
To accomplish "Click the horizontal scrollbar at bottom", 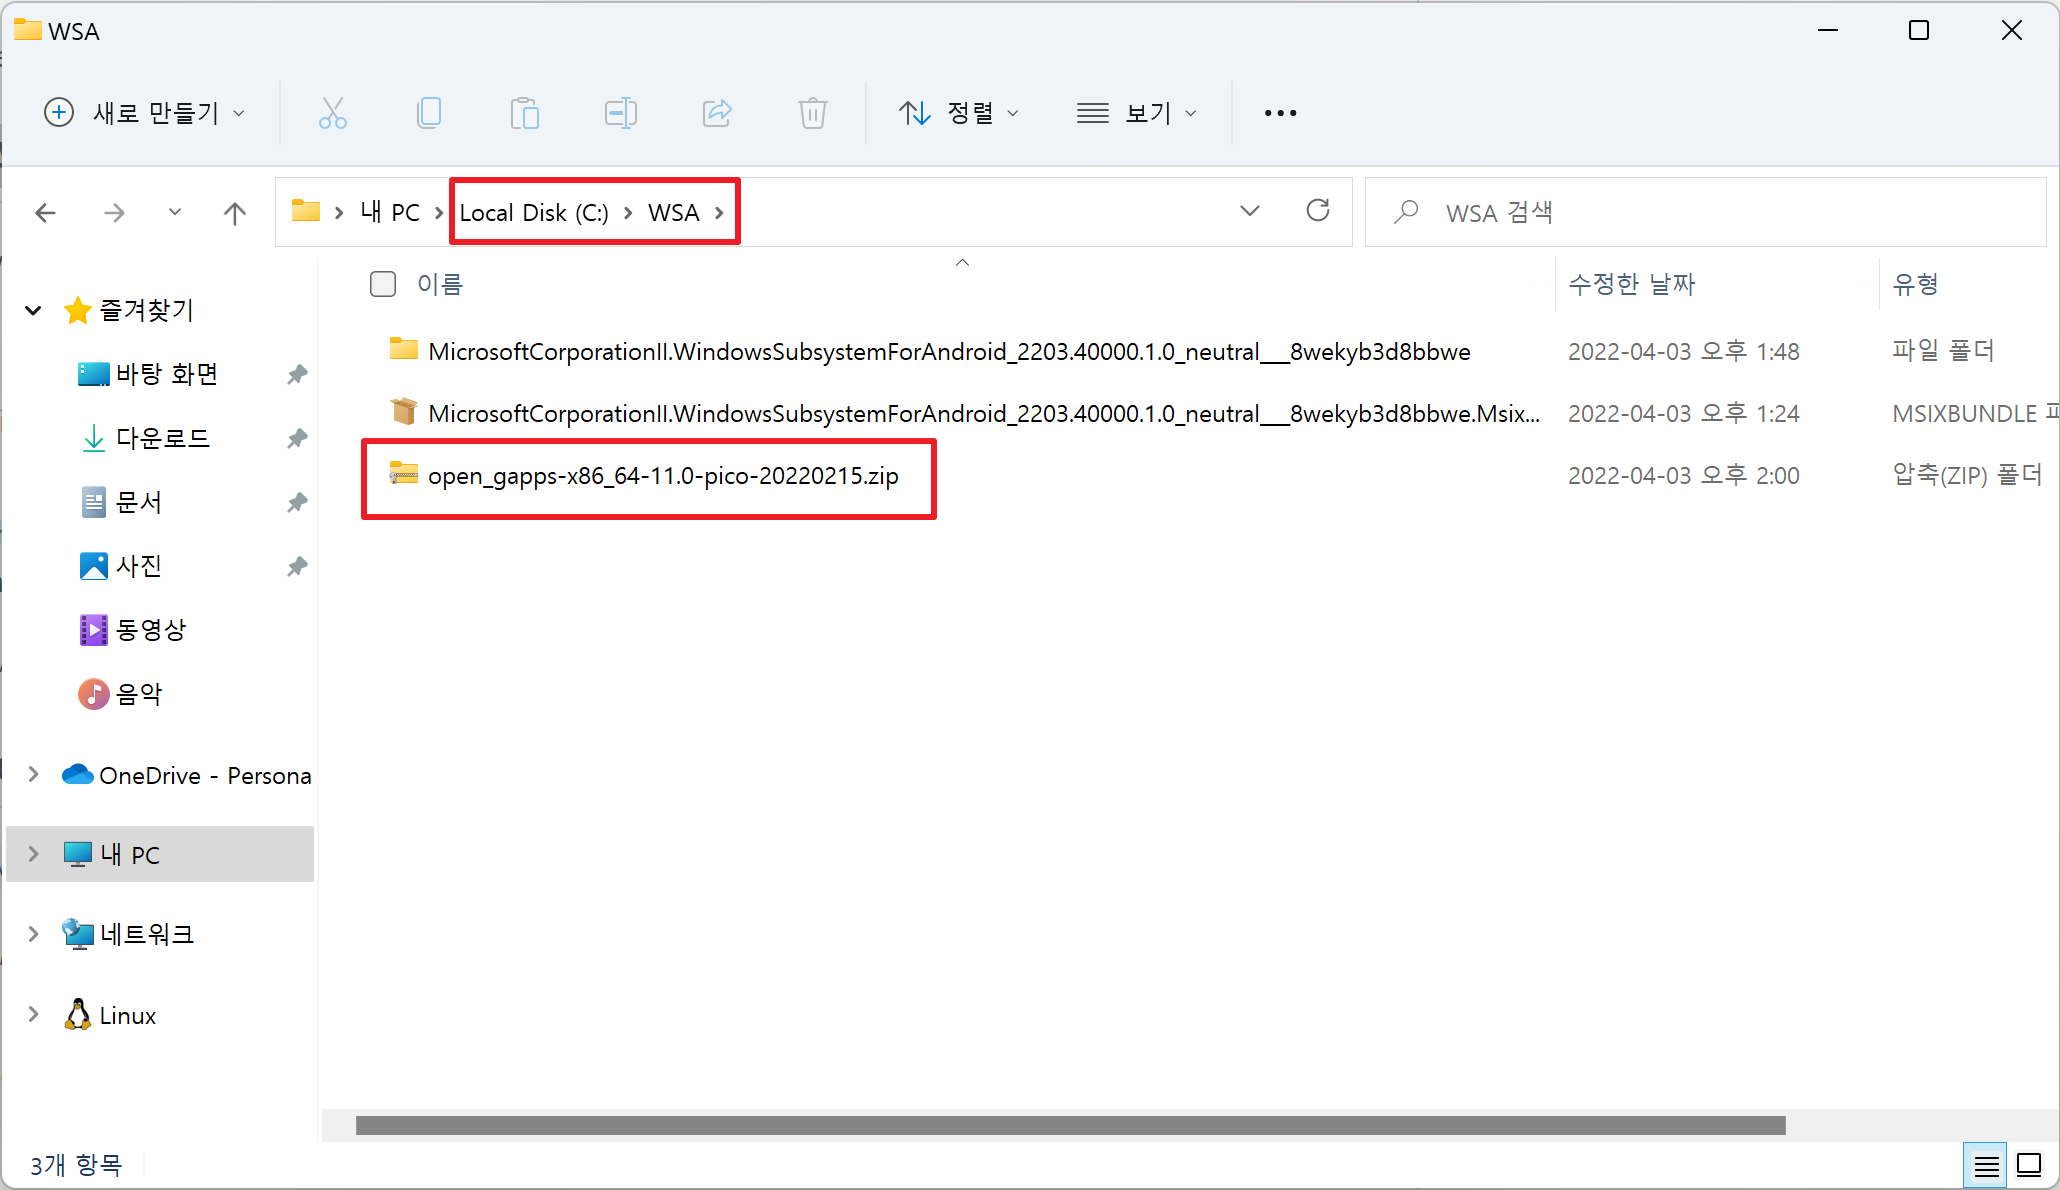I will (x=1070, y=1126).
